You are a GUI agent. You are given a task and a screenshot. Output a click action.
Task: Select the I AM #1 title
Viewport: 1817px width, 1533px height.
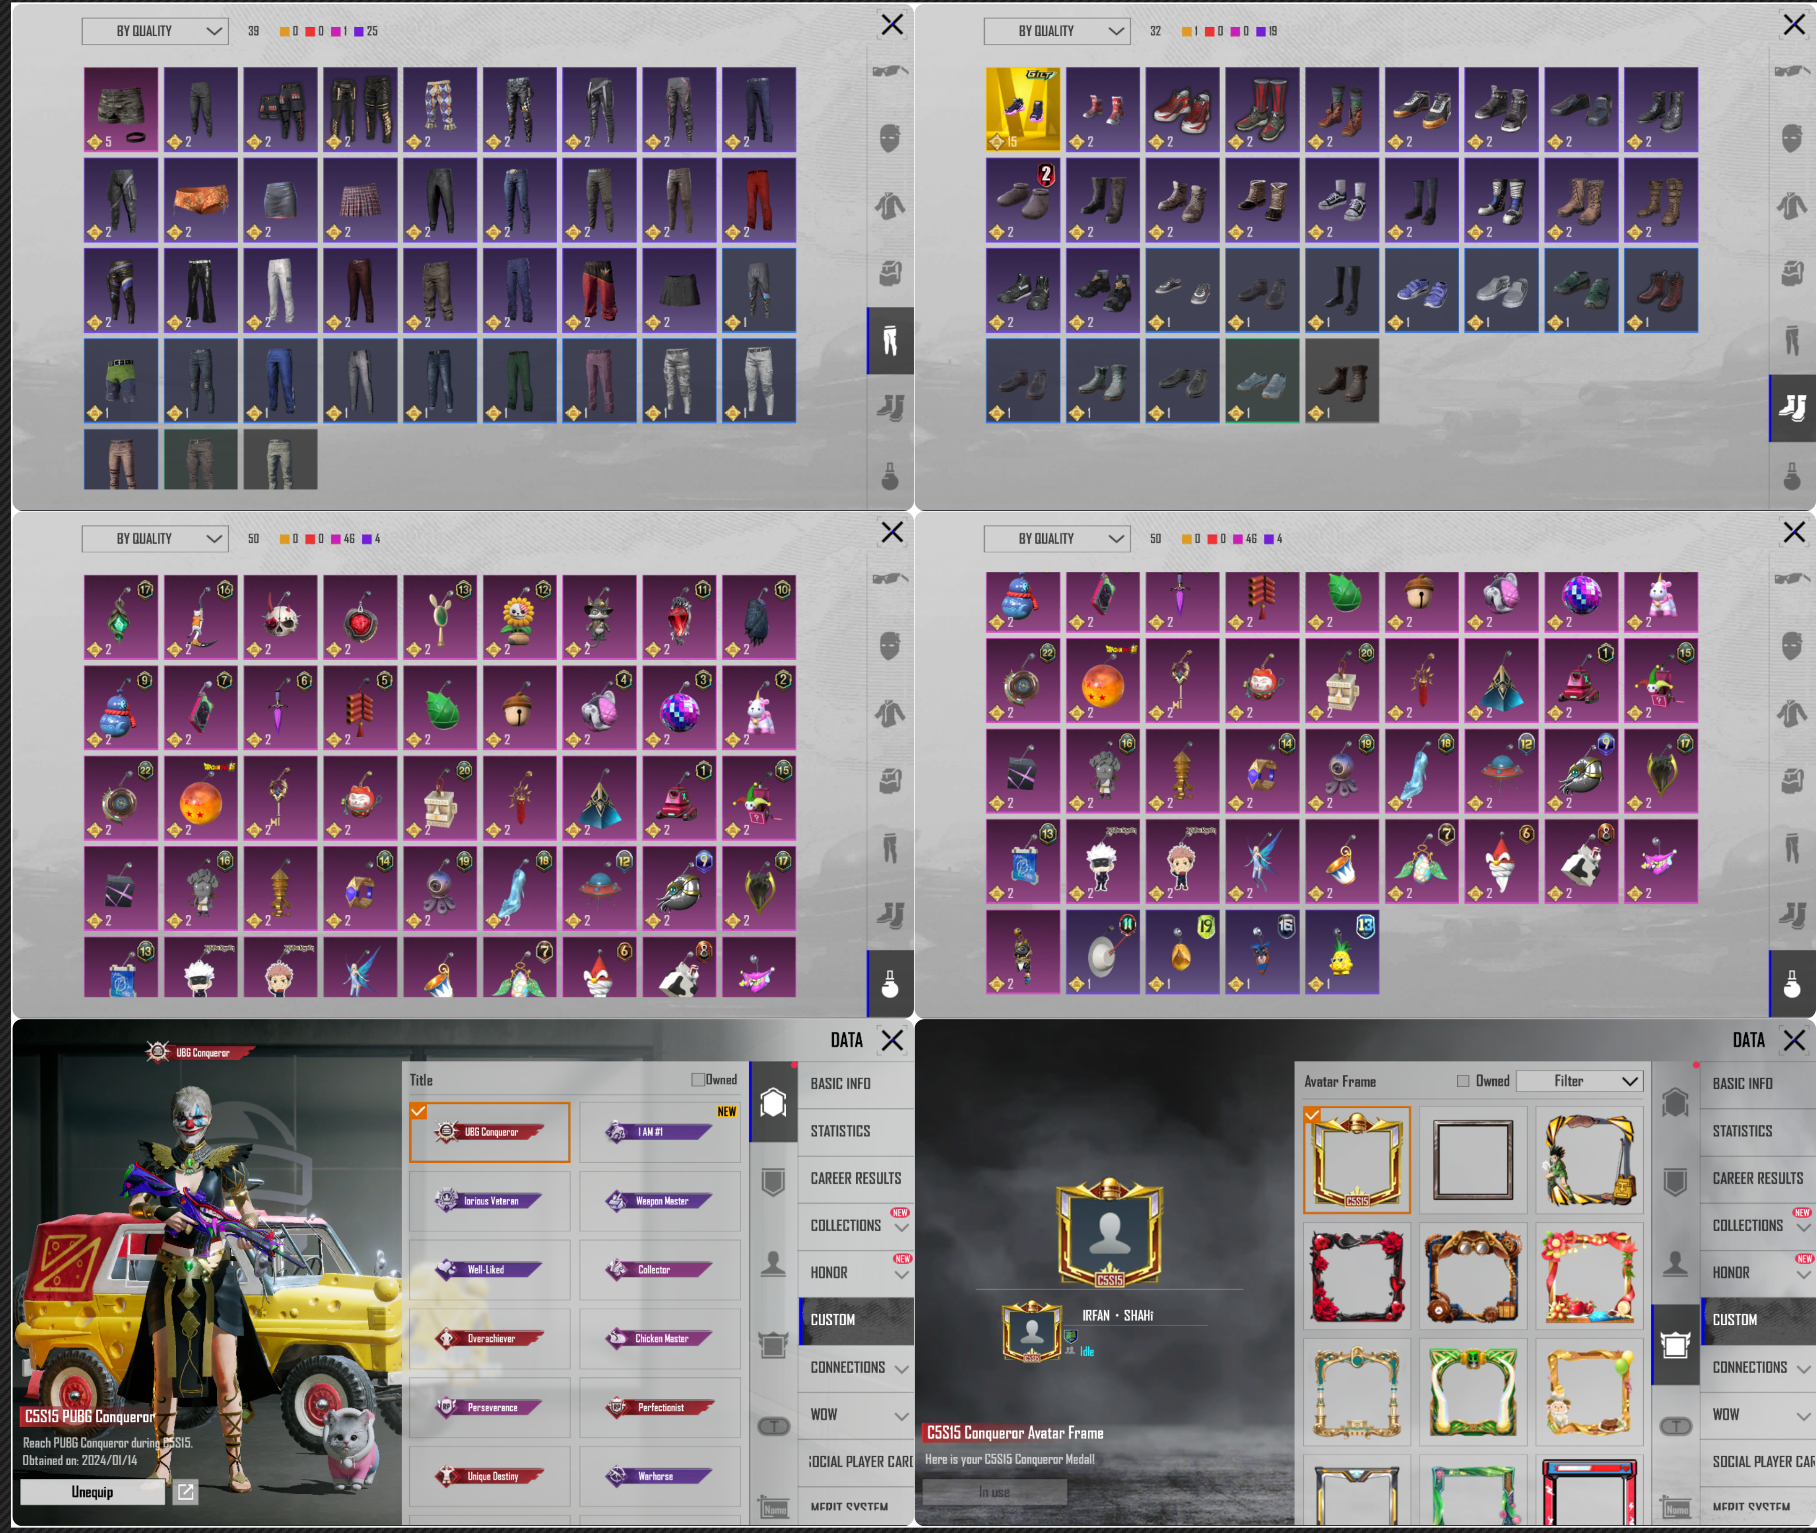point(659,1132)
